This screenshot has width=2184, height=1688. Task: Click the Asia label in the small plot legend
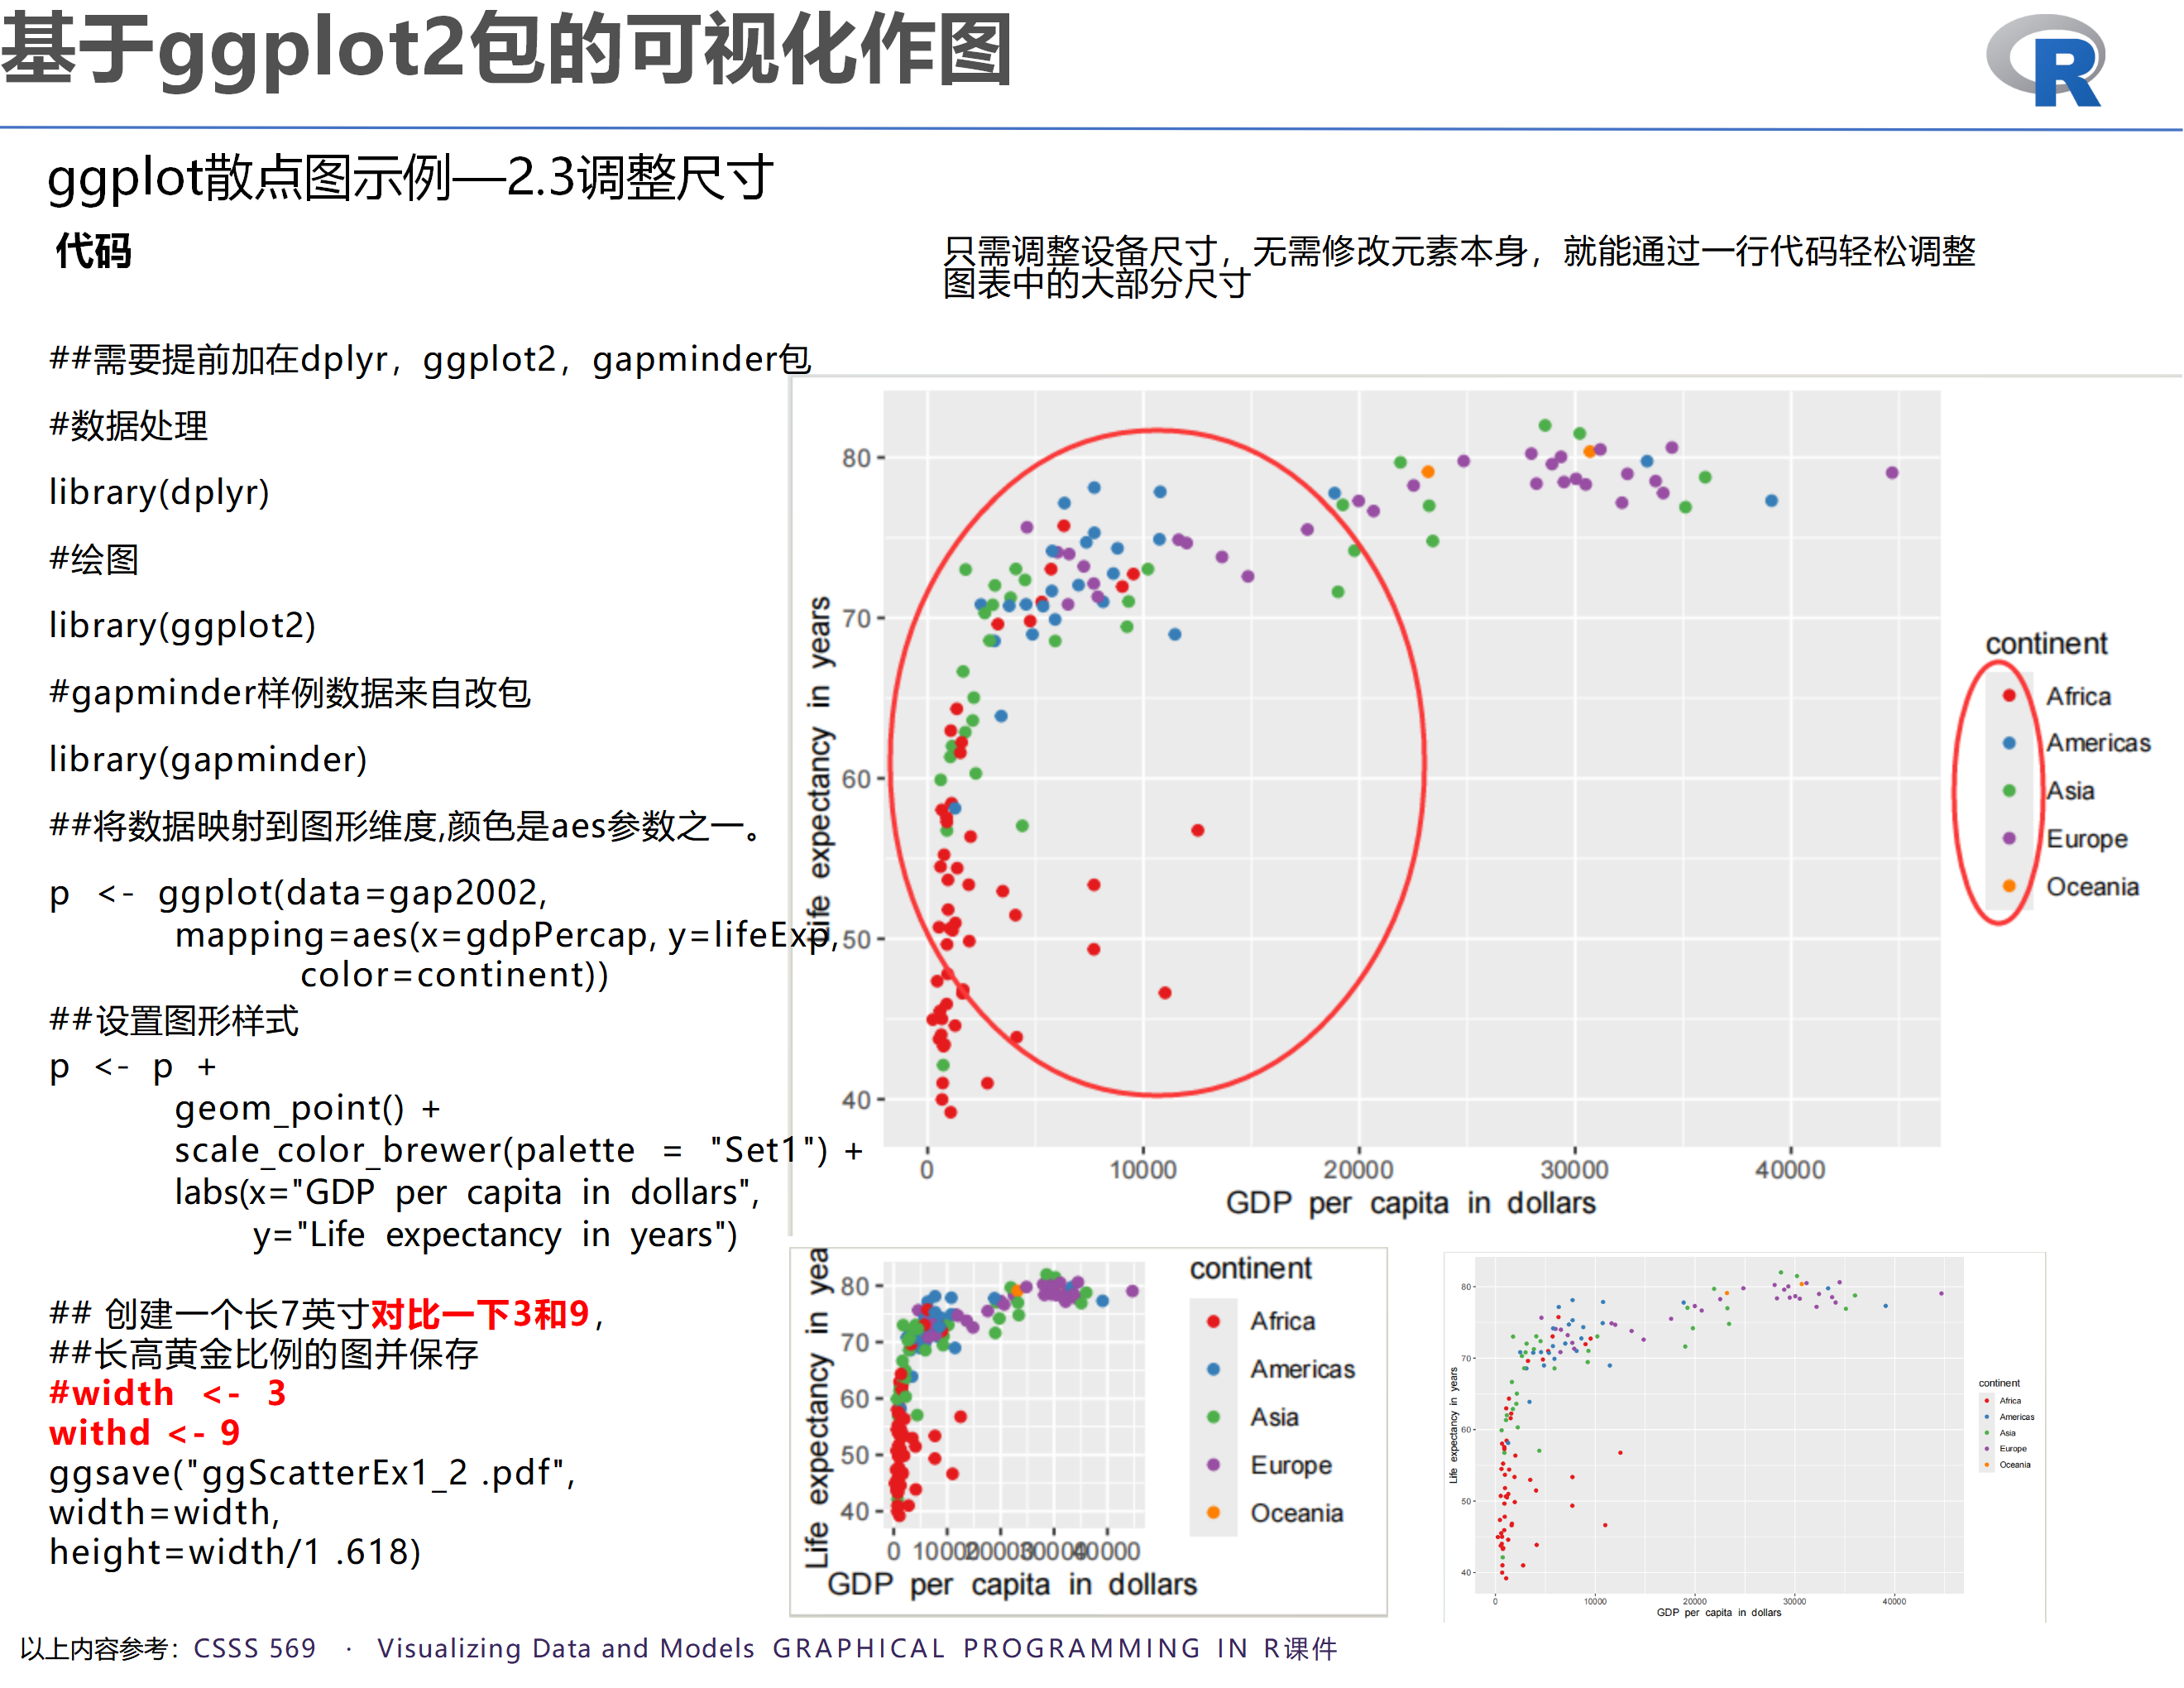pyautogui.click(x=1274, y=1417)
